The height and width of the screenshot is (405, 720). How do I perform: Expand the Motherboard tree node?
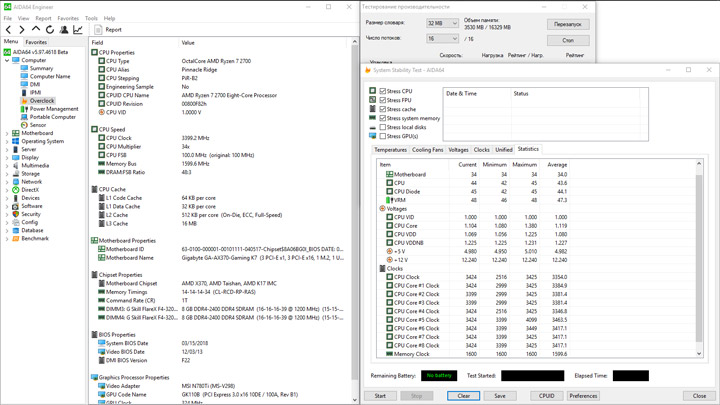point(7,133)
